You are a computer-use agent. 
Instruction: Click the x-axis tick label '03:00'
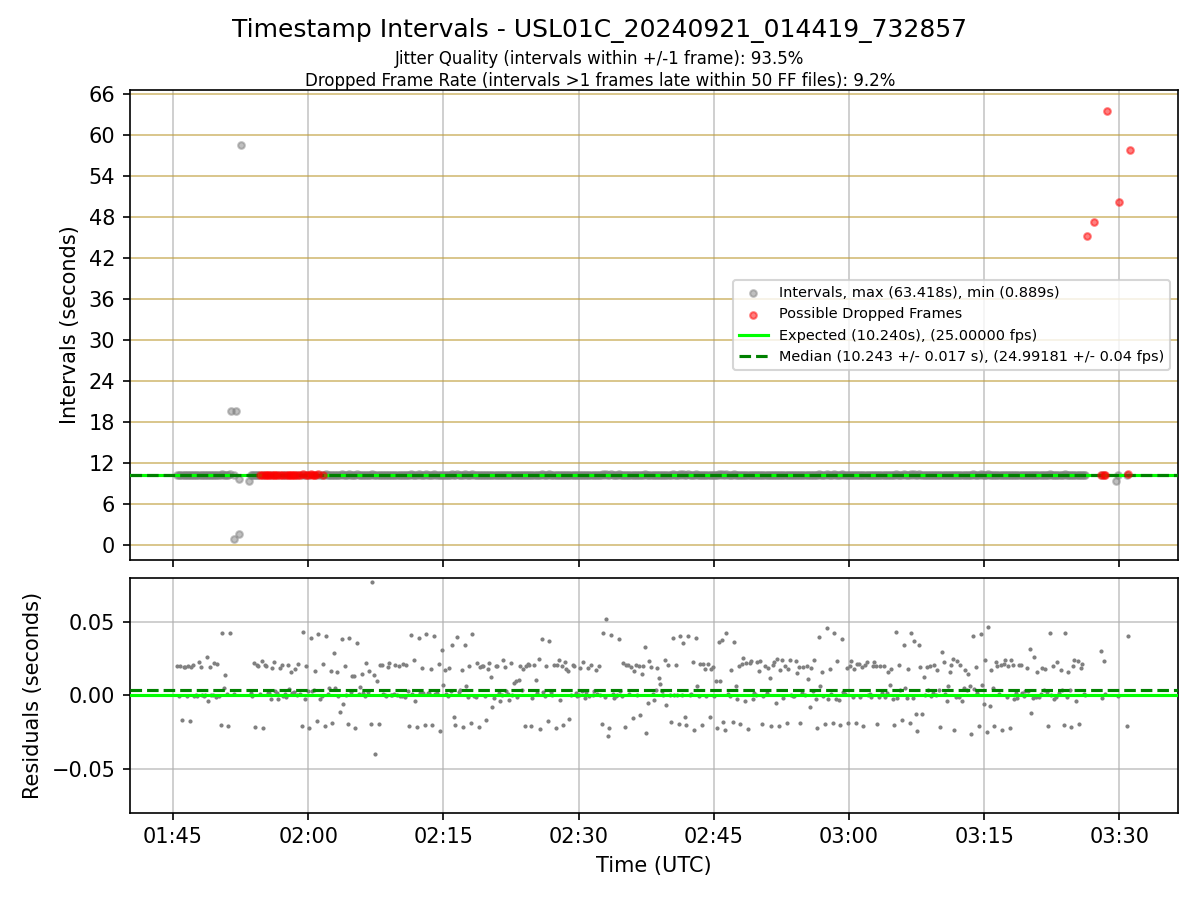849,837
